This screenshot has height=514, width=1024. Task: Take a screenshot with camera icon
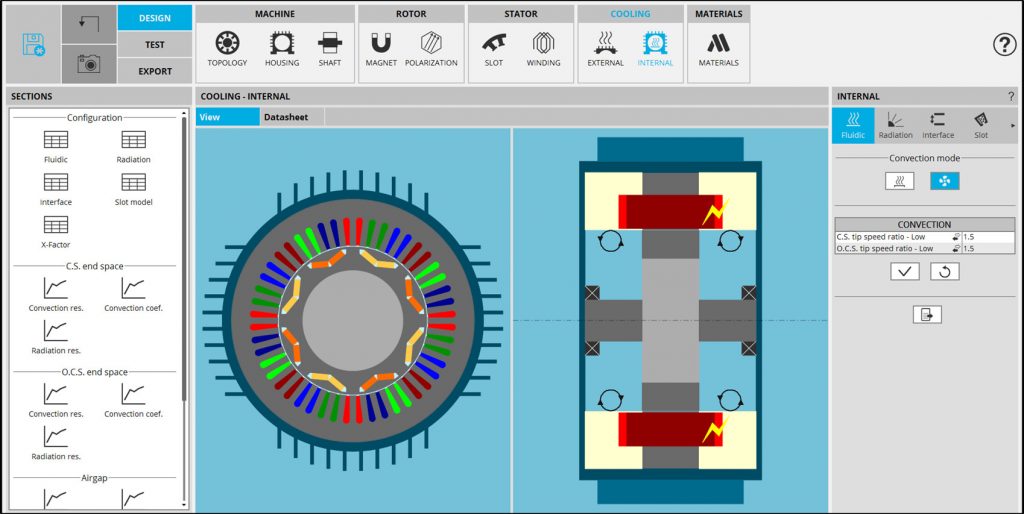pos(88,65)
